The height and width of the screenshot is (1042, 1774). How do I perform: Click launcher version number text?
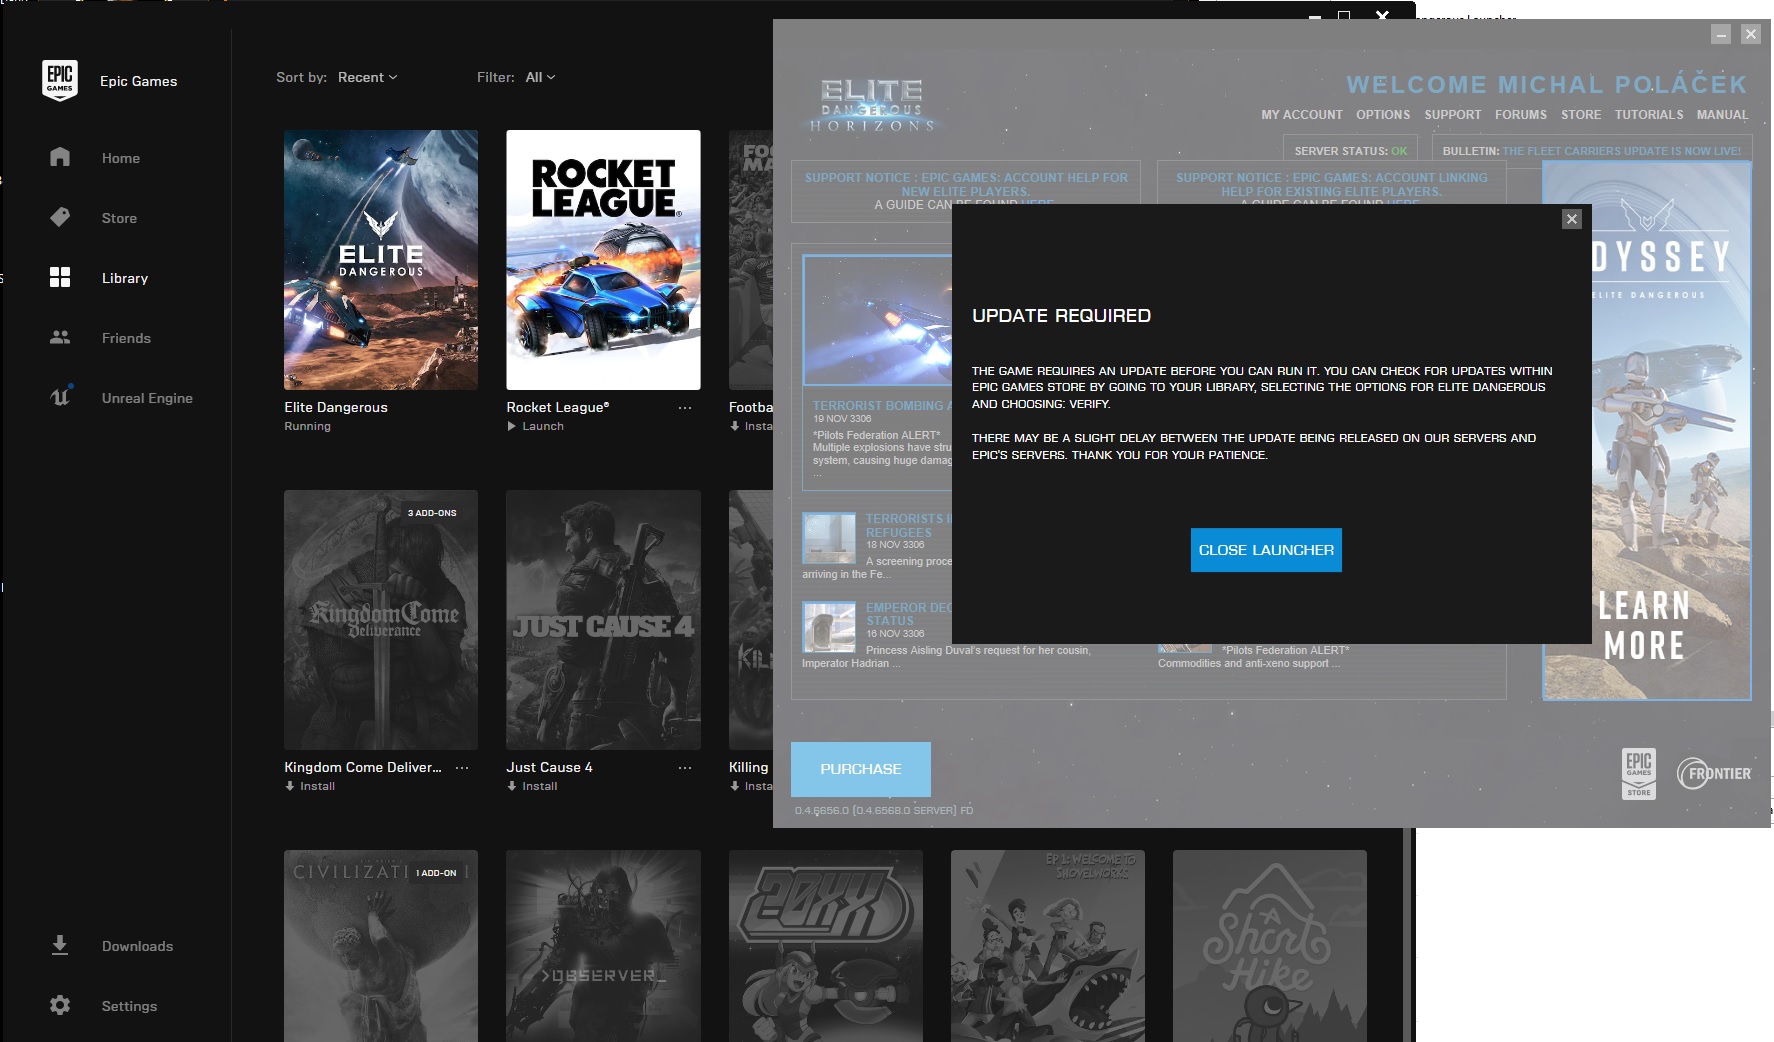point(884,810)
